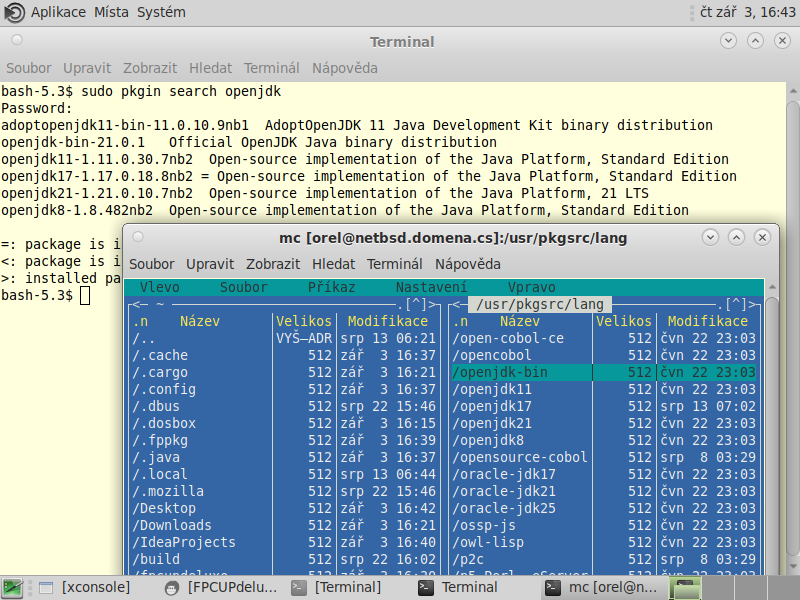
Task: Click the xconsole window icon in taskbar
Action: coord(46,588)
